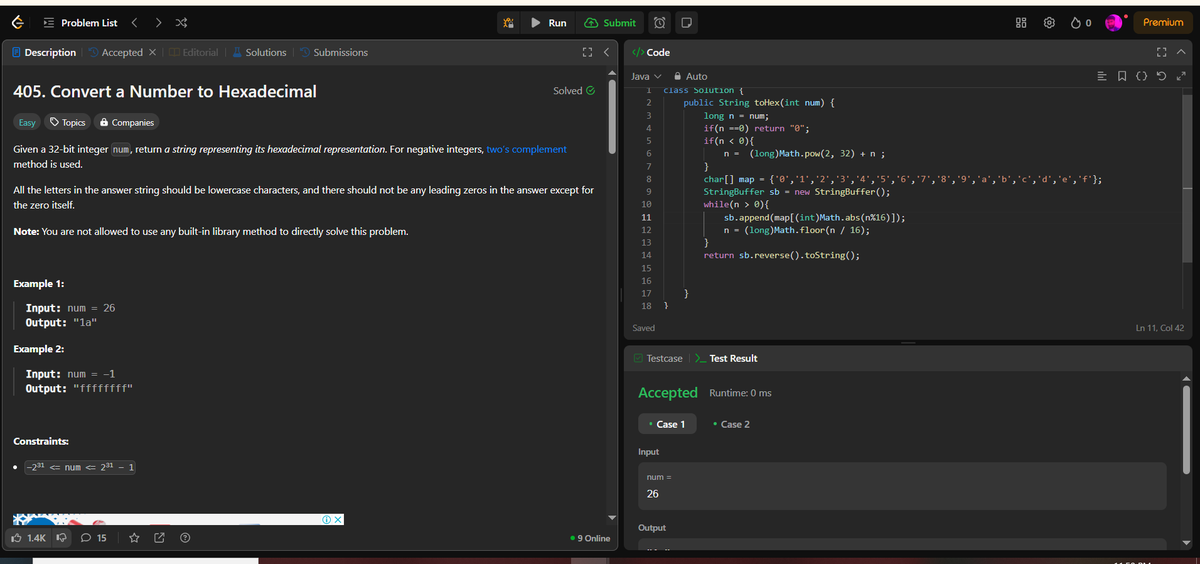Dislike the problem thumbs-down icon
Image resolution: width=1200 pixels, height=564 pixels.
61,538
